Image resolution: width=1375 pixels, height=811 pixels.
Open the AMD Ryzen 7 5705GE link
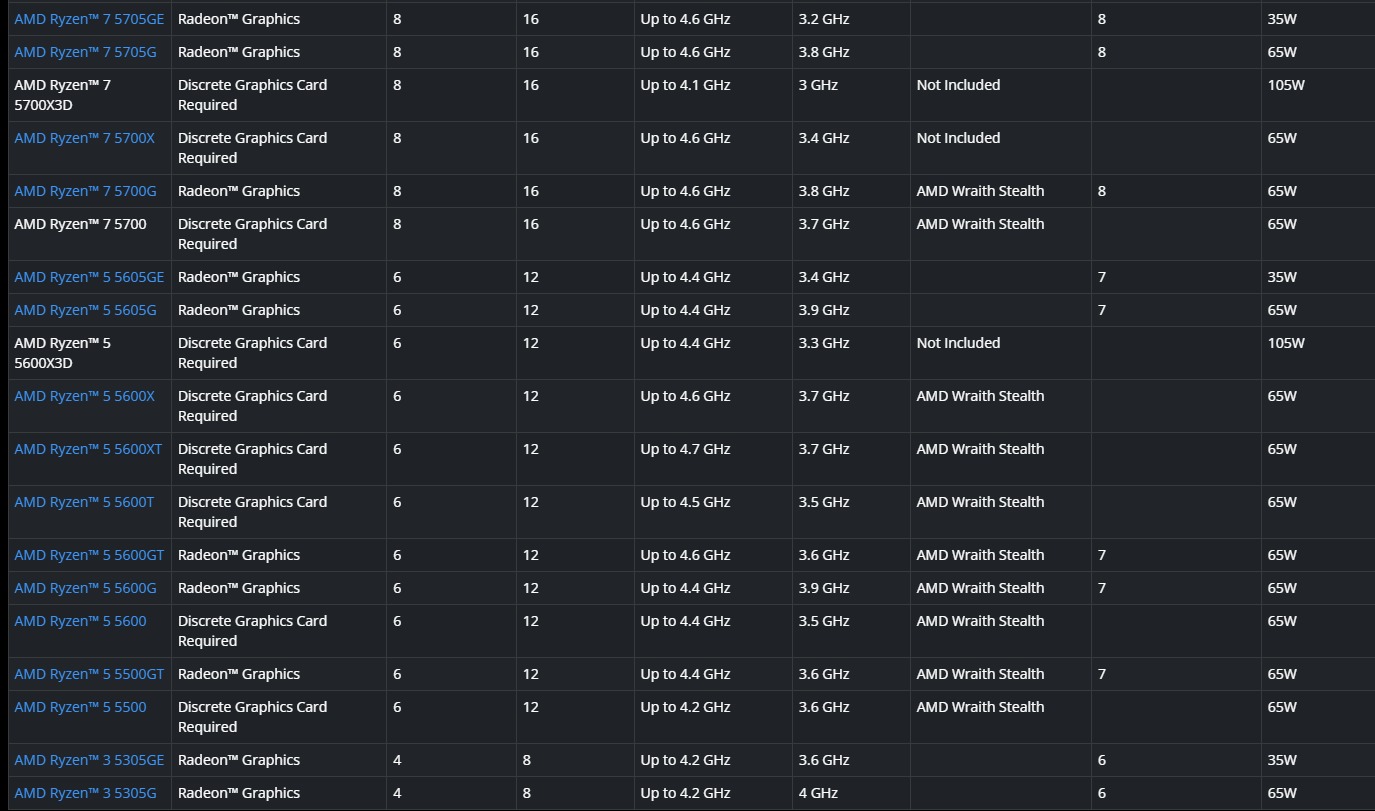pyautogui.click(x=88, y=19)
